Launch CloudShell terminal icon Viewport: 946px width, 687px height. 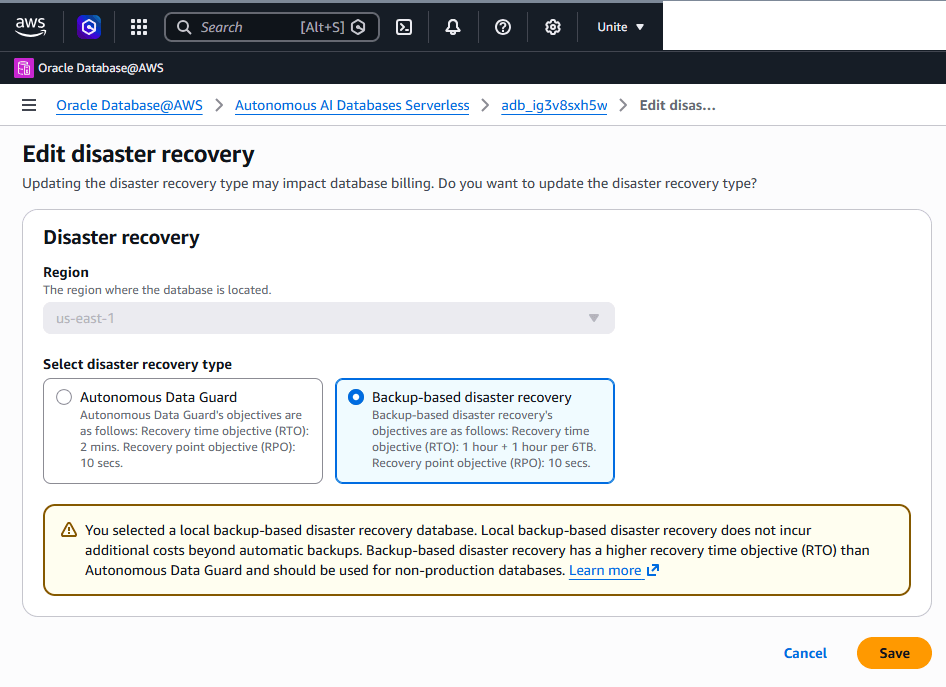[x=404, y=27]
